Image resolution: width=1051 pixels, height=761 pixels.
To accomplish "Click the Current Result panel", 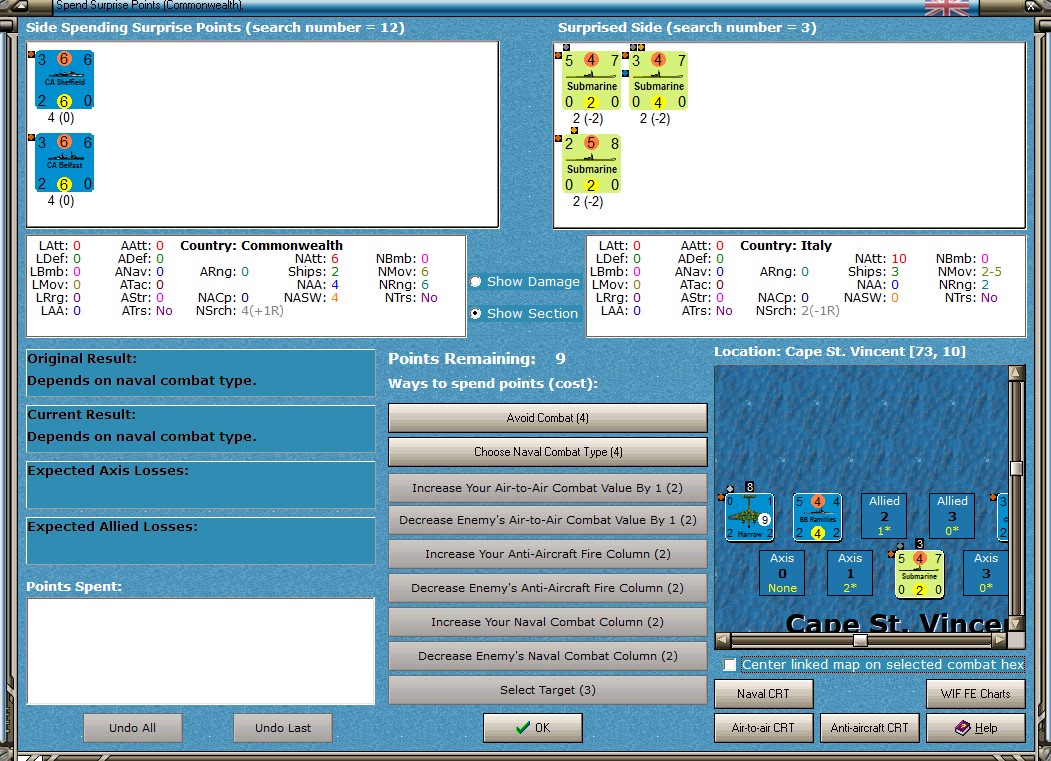I will 200,428.
